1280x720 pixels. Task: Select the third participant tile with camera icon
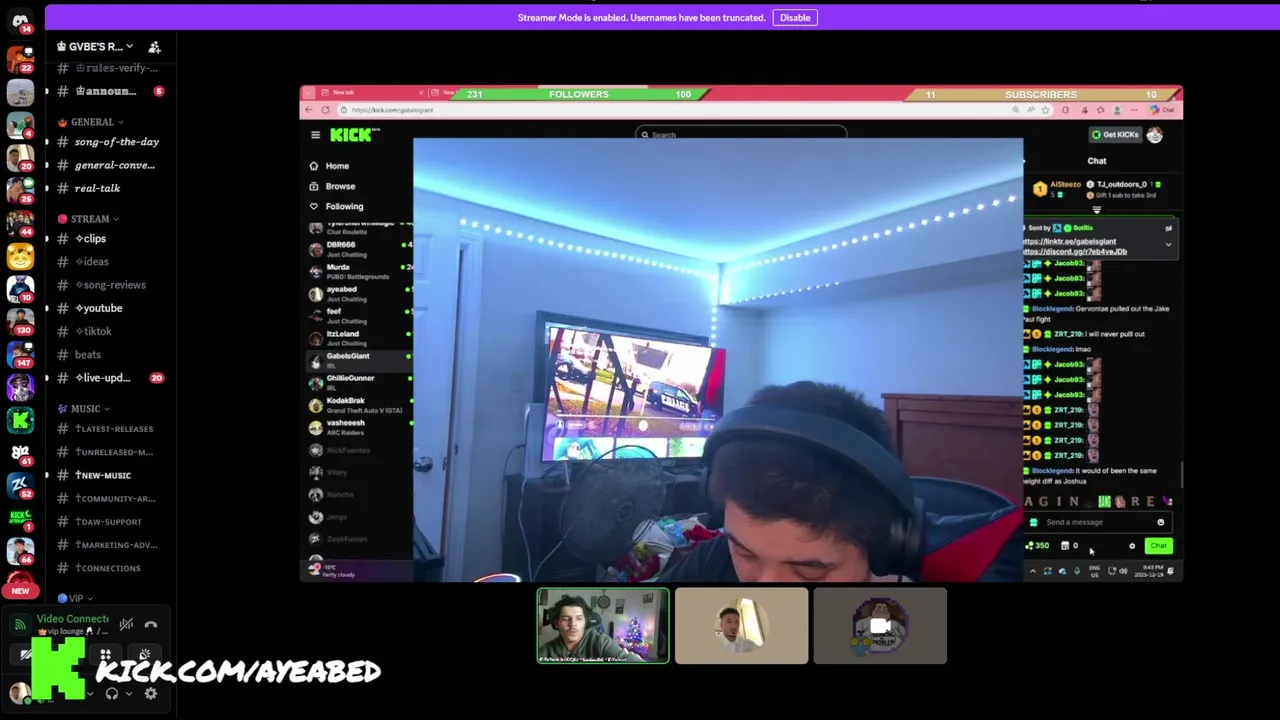tap(880, 626)
